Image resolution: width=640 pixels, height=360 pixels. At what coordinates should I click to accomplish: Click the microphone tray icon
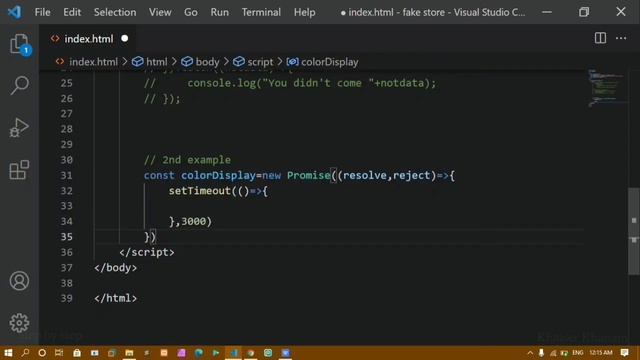[x=541, y=353]
